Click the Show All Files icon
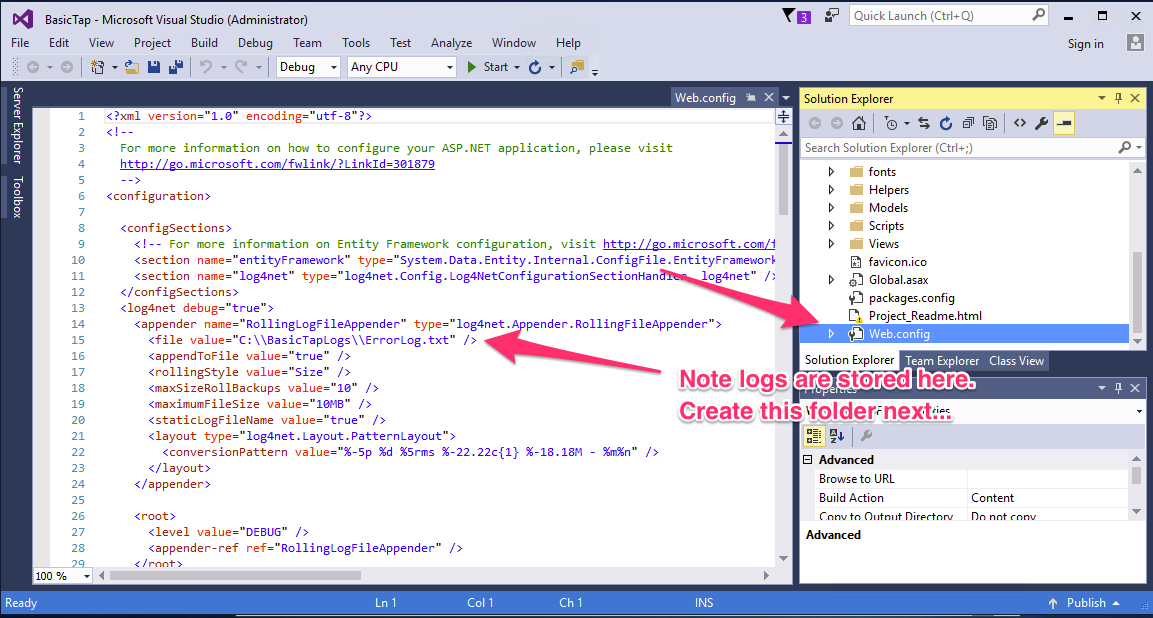Viewport: 1153px width, 618px height. (990, 123)
